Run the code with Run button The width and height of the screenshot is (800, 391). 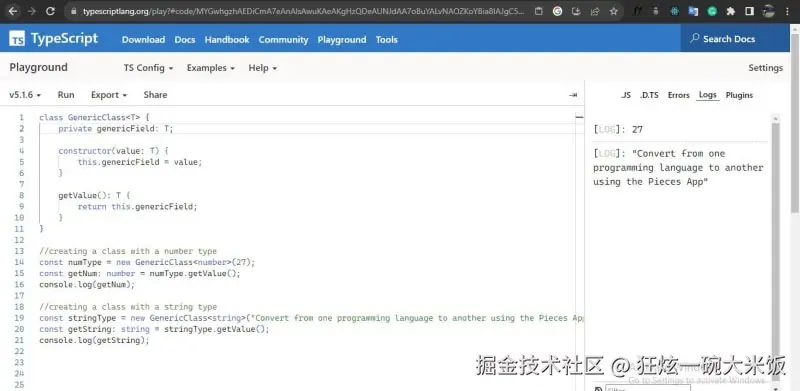(66, 95)
